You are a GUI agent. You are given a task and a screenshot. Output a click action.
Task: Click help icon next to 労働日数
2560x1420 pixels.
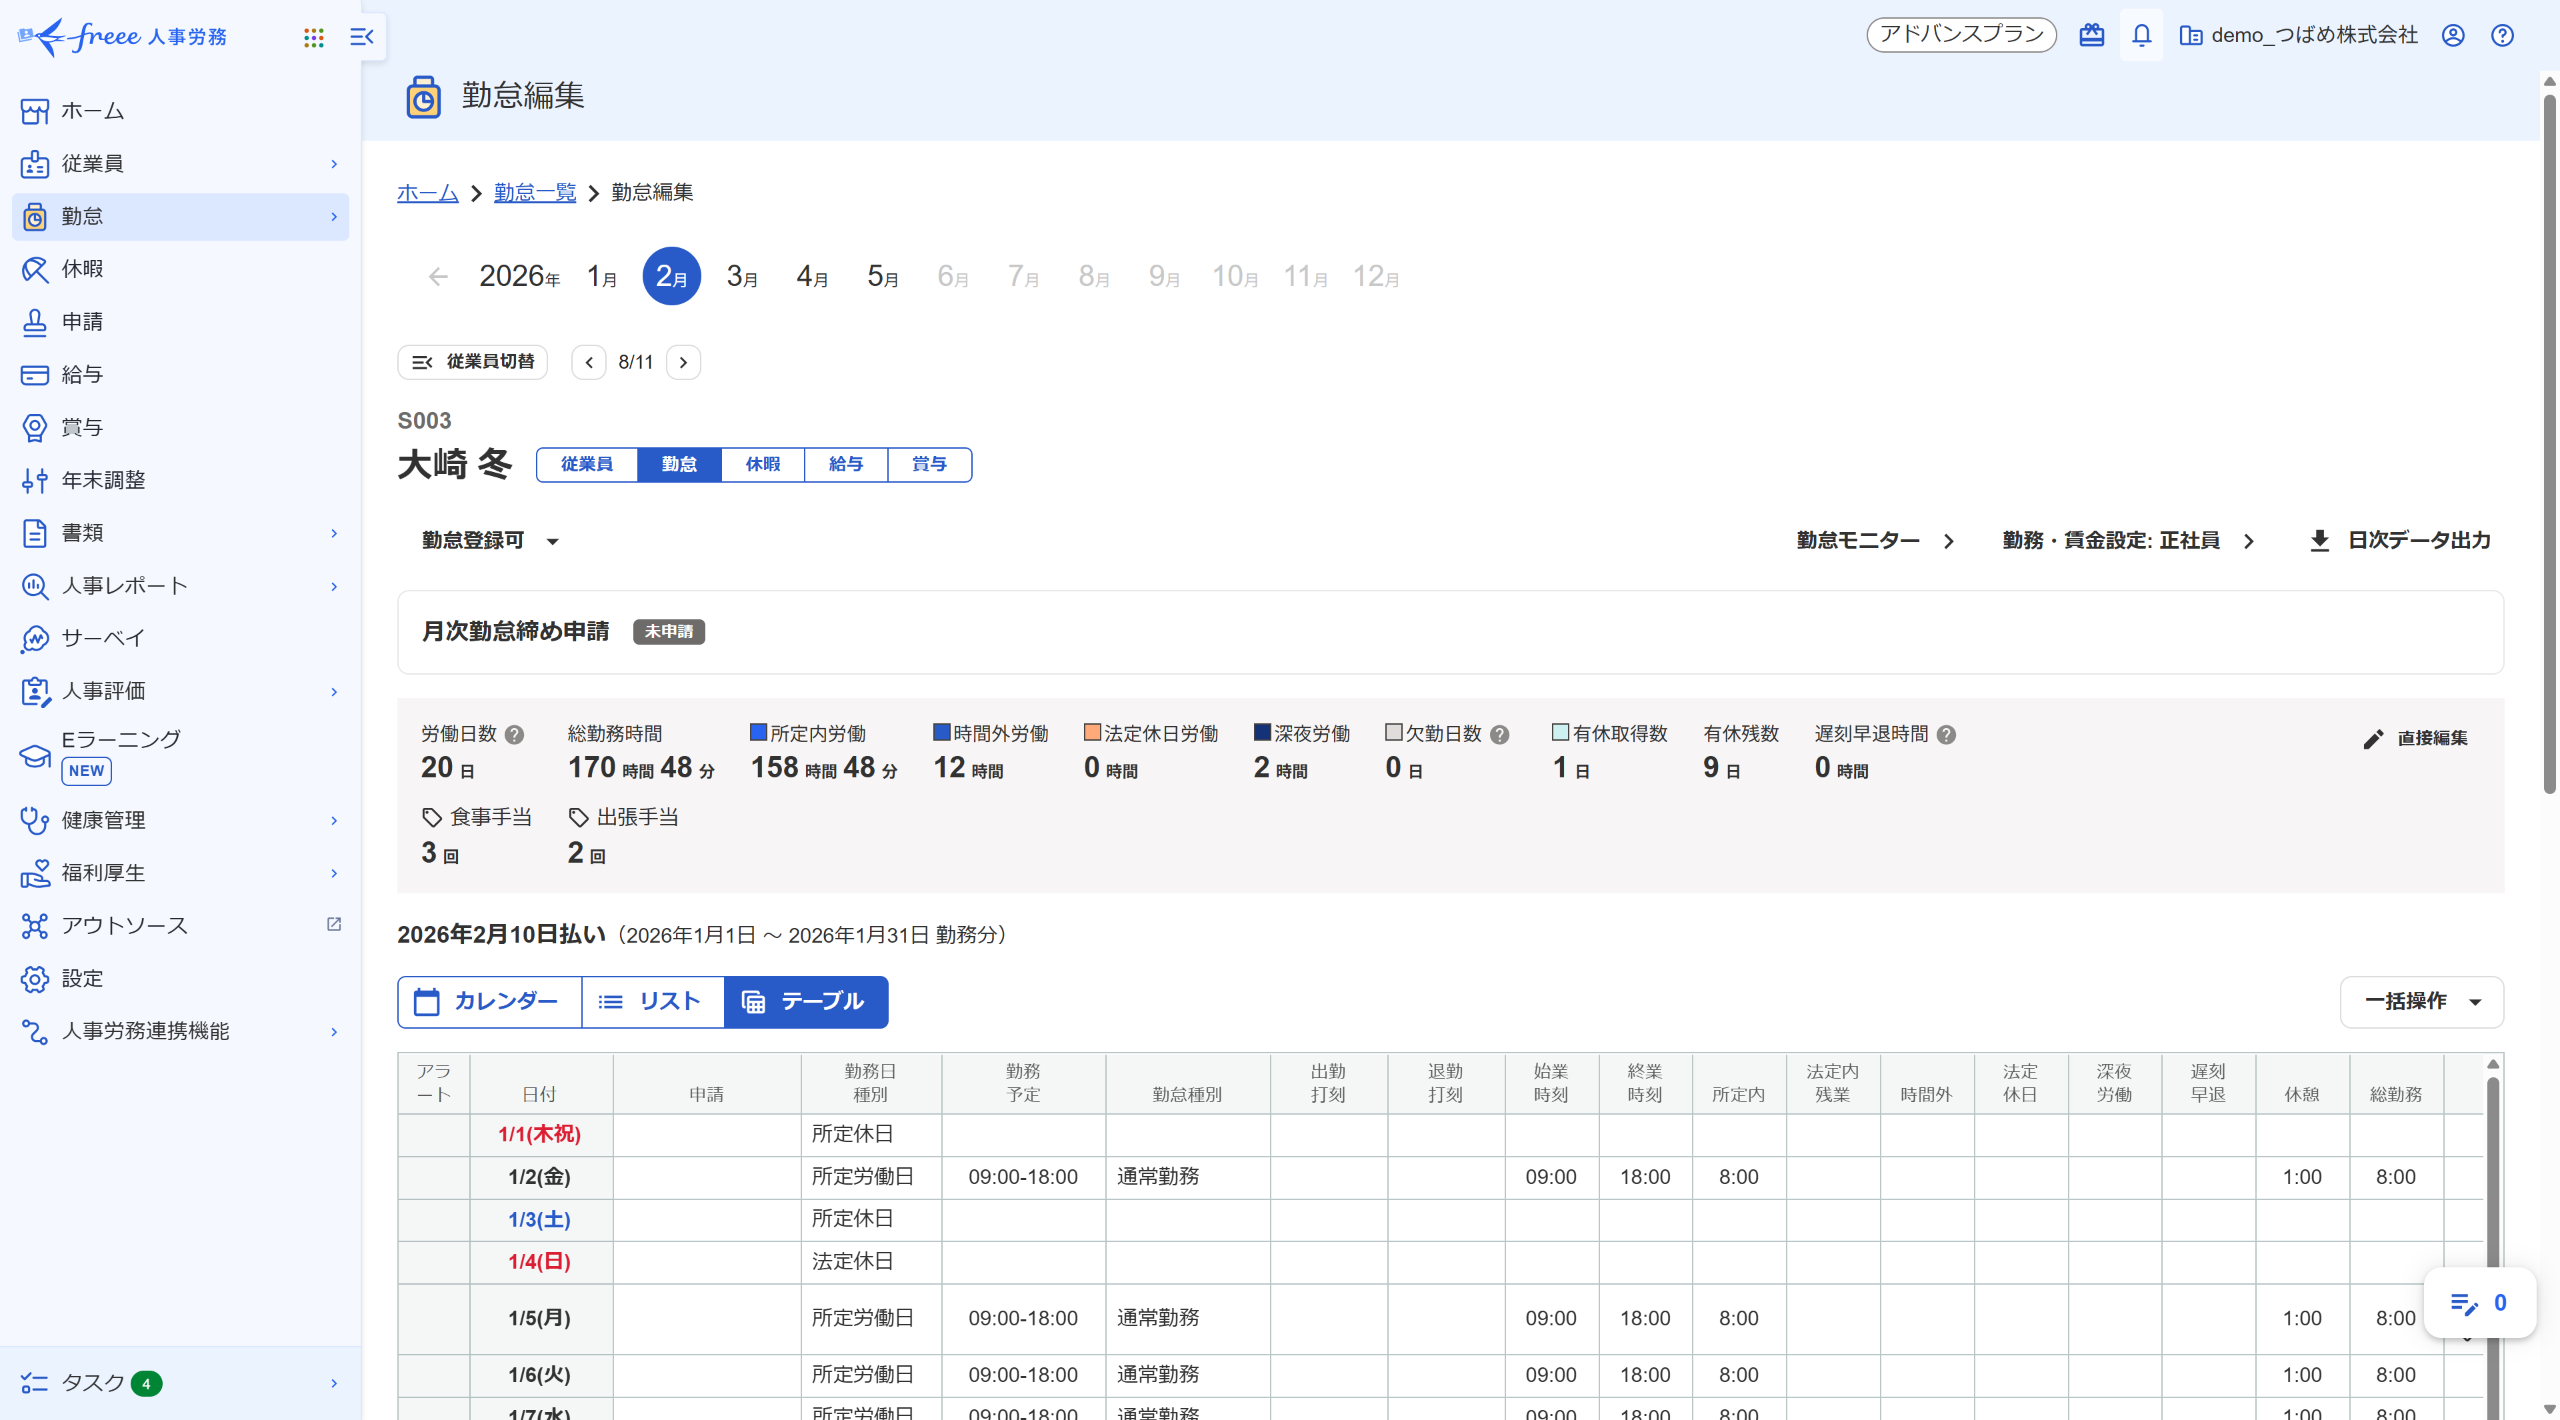(x=514, y=735)
